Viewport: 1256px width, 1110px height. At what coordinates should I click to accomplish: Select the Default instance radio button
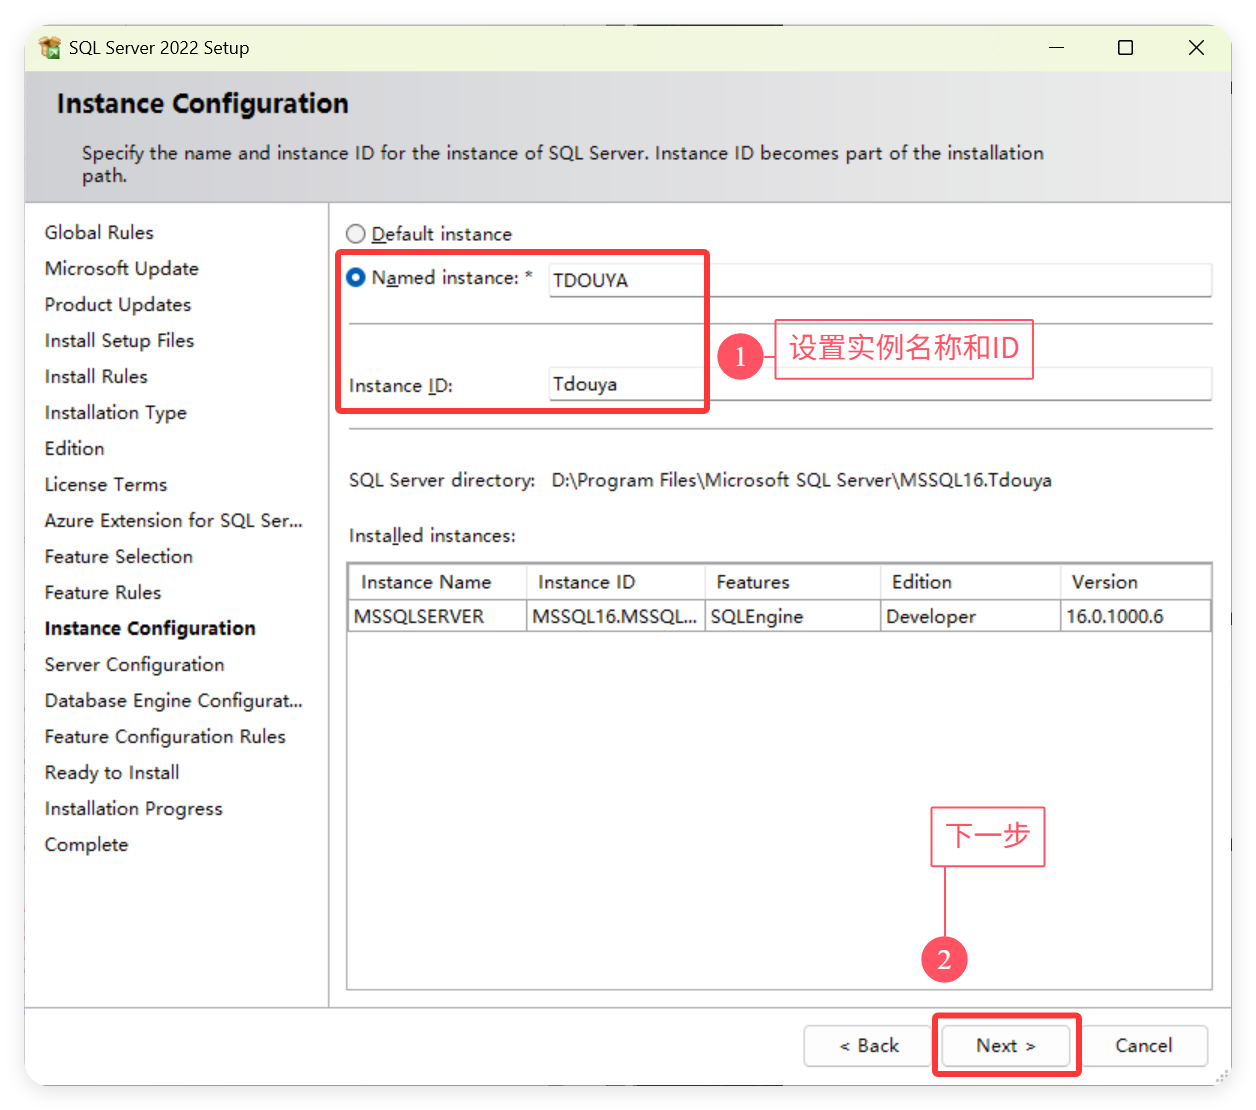tap(356, 234)
